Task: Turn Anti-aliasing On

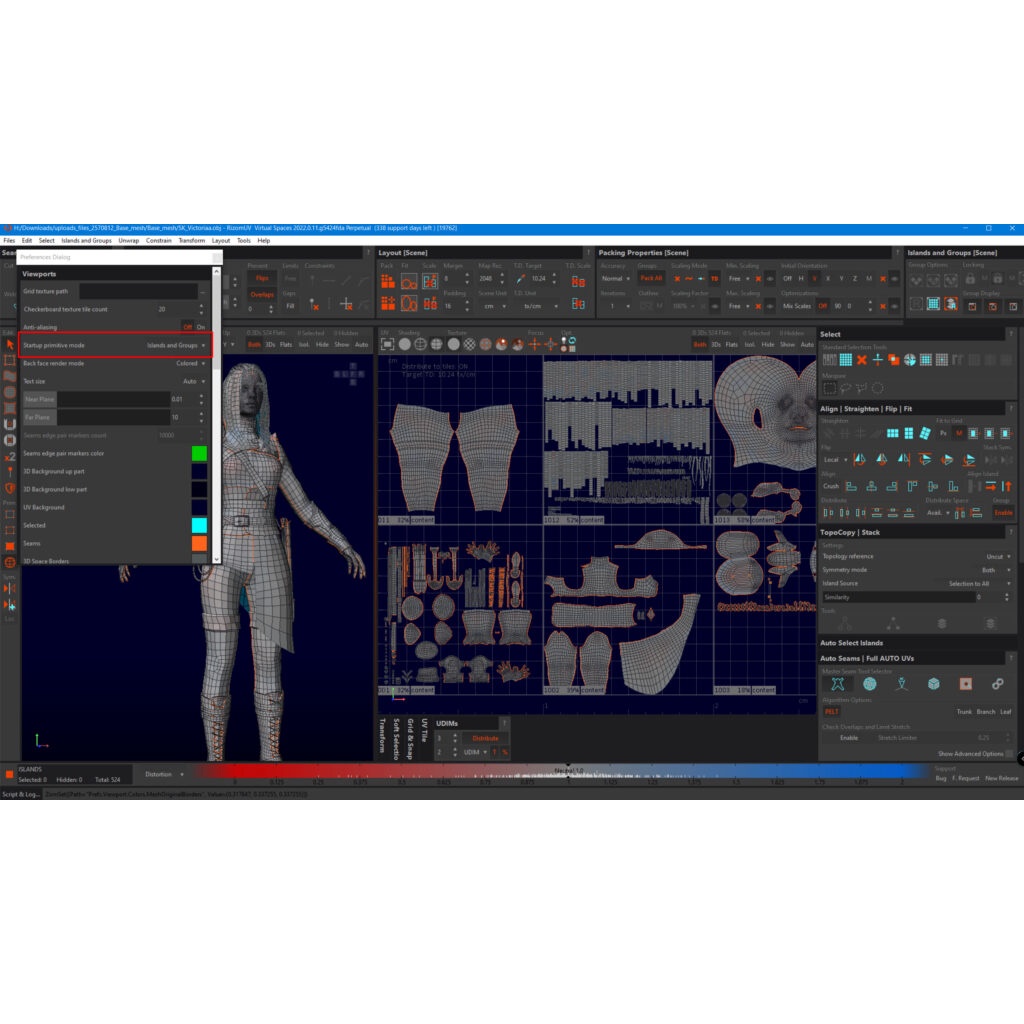Action: tap(201, 327)
